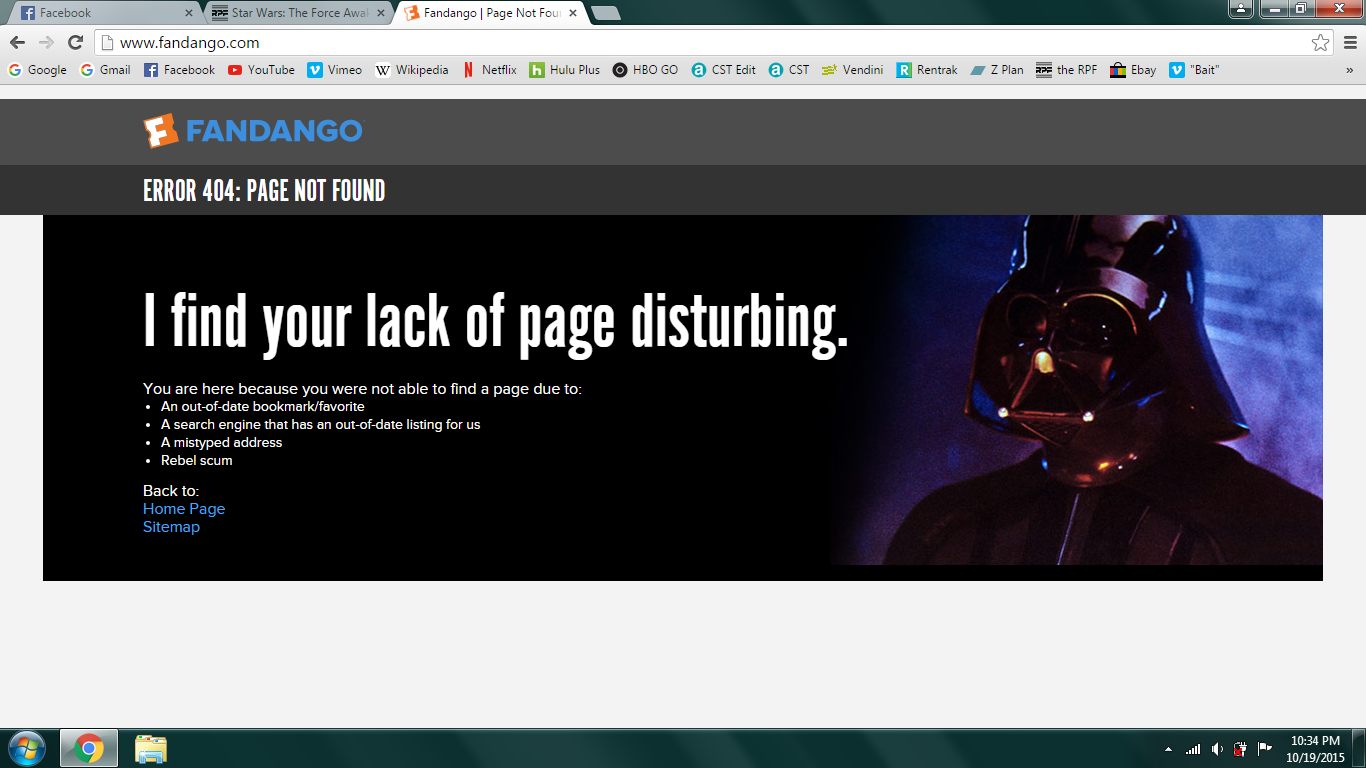Open the Facebook bookmark in bookmarks bar
The width and height of the screenshot is (1366, 768).
click(x=179, y=70)
